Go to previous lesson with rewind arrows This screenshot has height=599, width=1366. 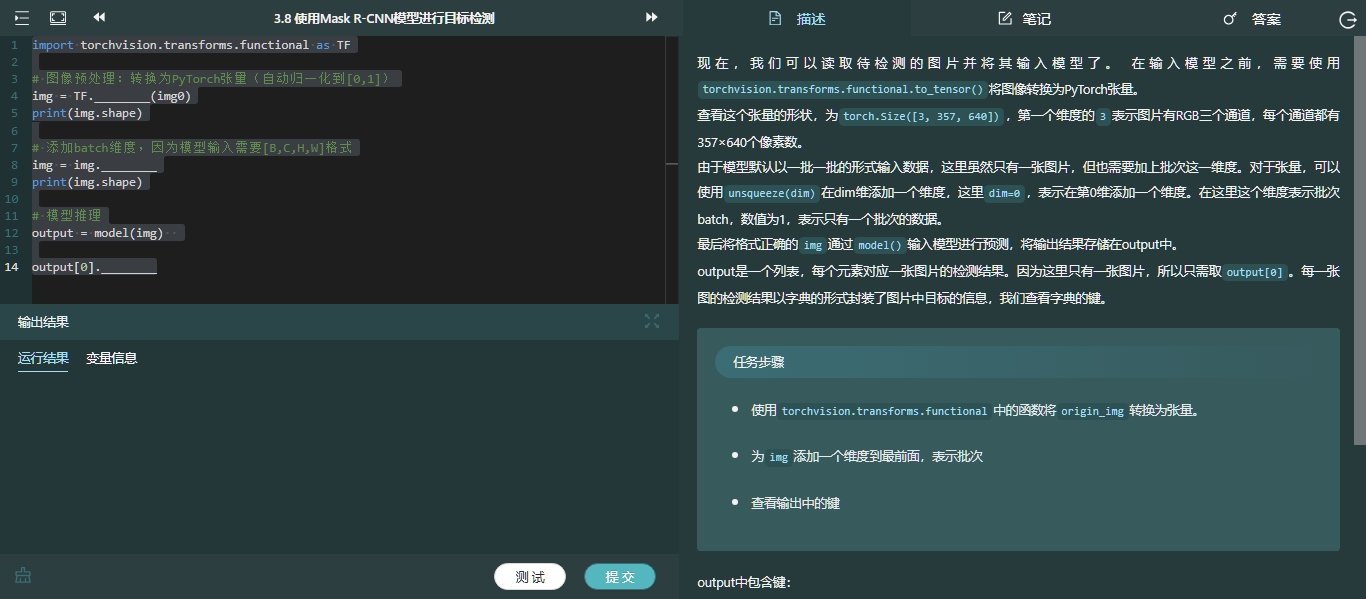click(99, 17)
